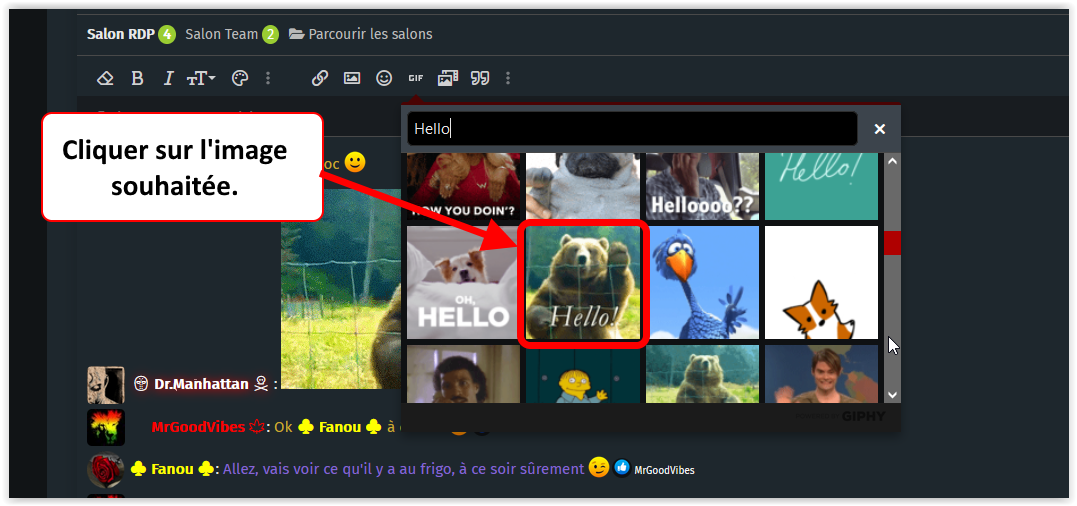
Task: Close the GIF search panel
Action: pyautogui.click(x=880, y=129)
